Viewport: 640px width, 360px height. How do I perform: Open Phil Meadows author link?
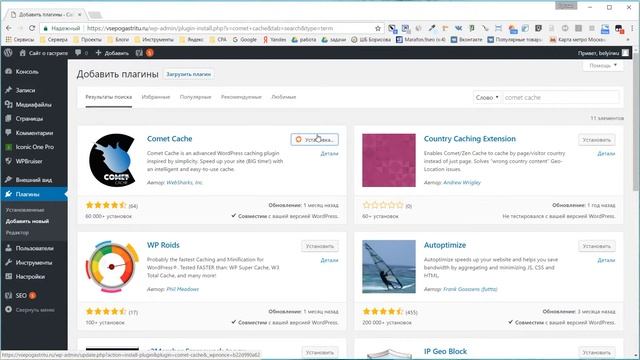(x=182, y=289)
